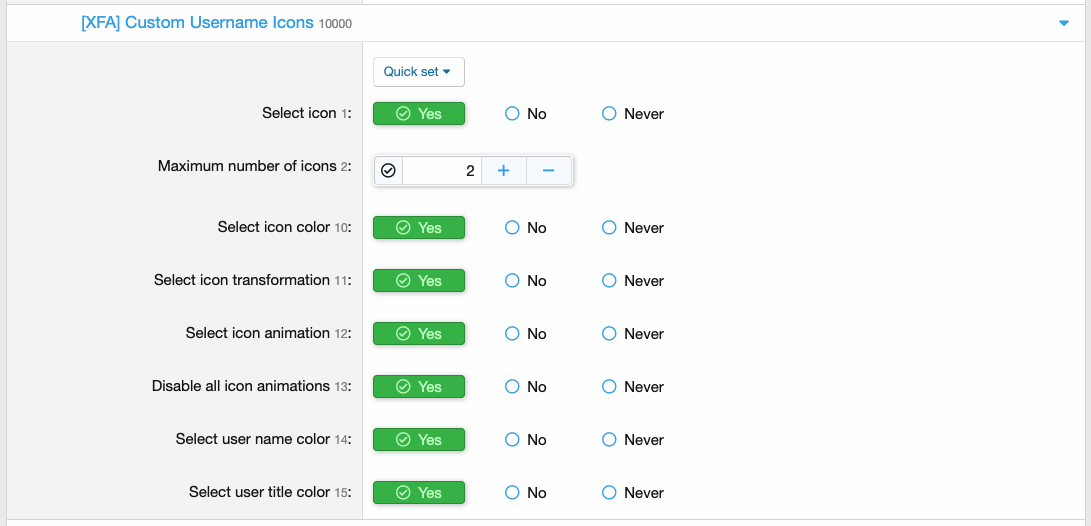Click the minus icon for maximum icons

548,170
